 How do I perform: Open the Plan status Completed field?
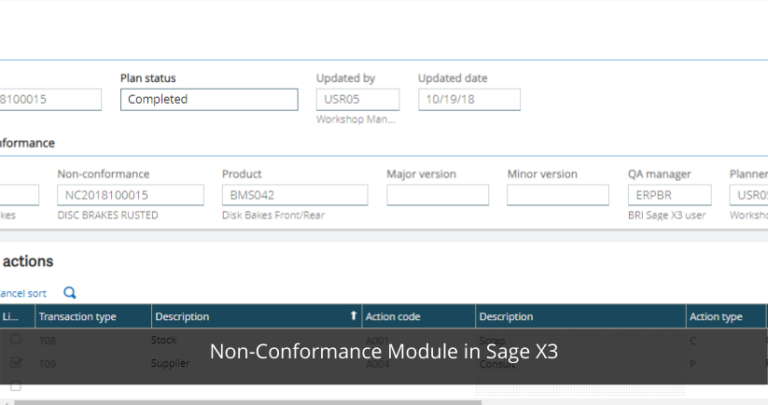(x=209, y=99)
